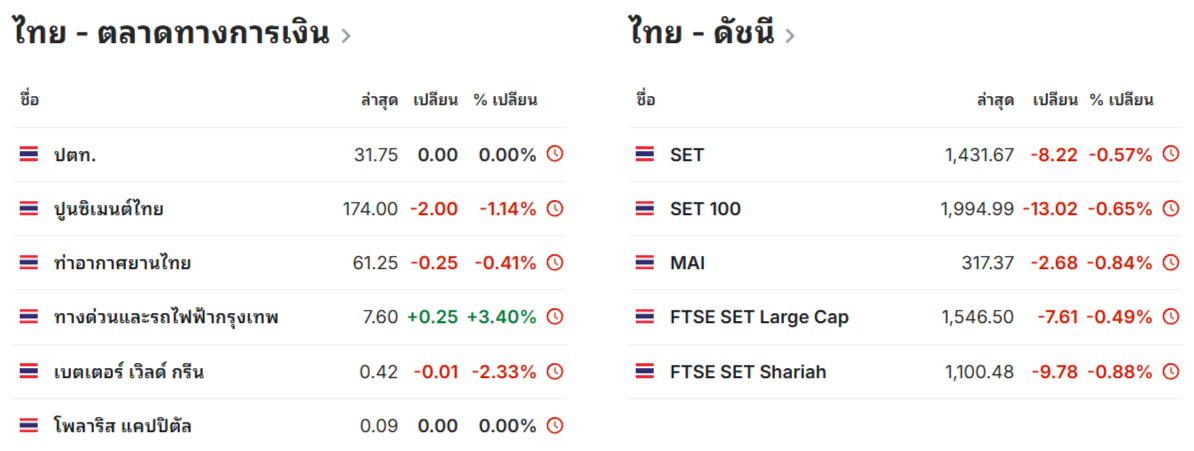The height and width of the screenshot is (451, 1194).
Task: Click the clock icon for ทางด่วนและรถไฟฟ้ากรุงเทพ
Action: [x=555, y=317]
